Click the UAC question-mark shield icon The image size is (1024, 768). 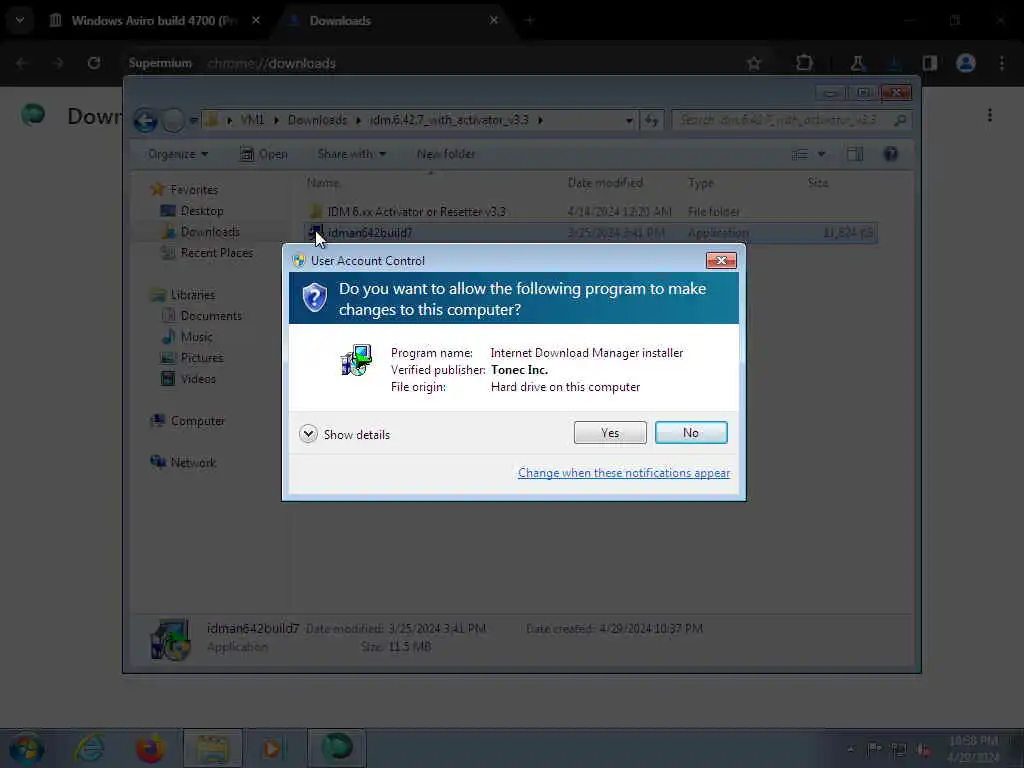315,298
